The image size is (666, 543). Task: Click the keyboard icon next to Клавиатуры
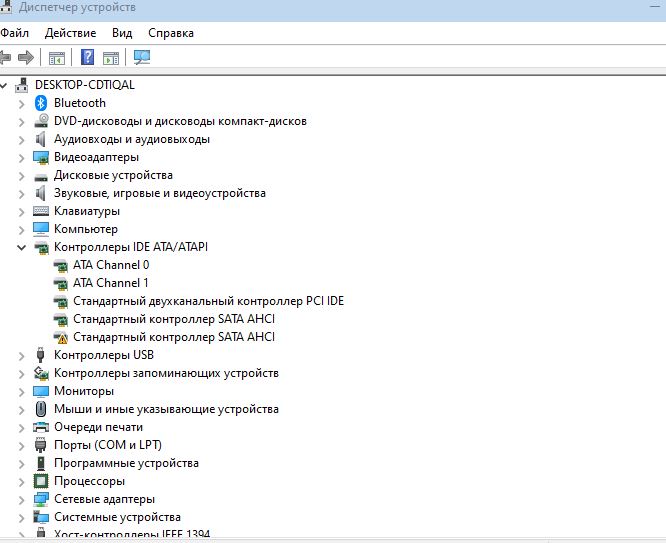click(x=41, y=211)
